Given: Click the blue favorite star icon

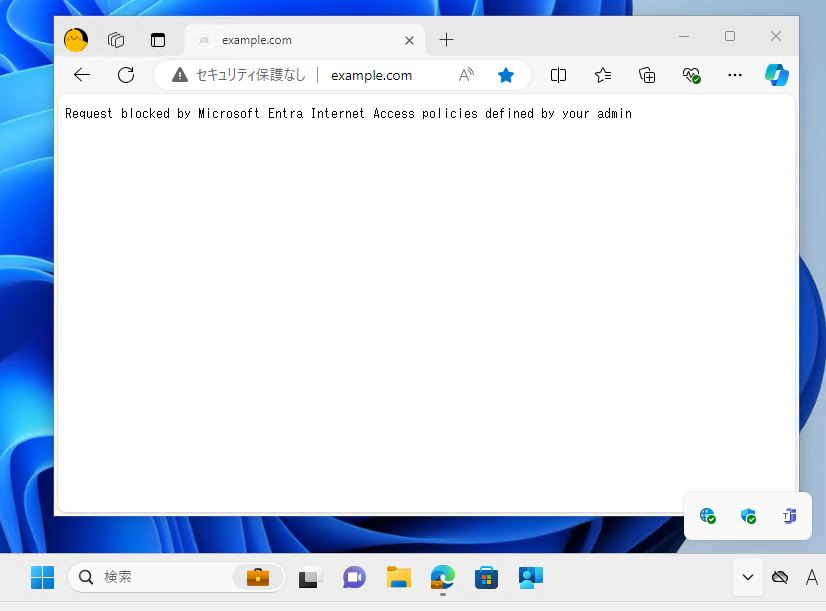Looking at the screenshot, I should [506, 75].
